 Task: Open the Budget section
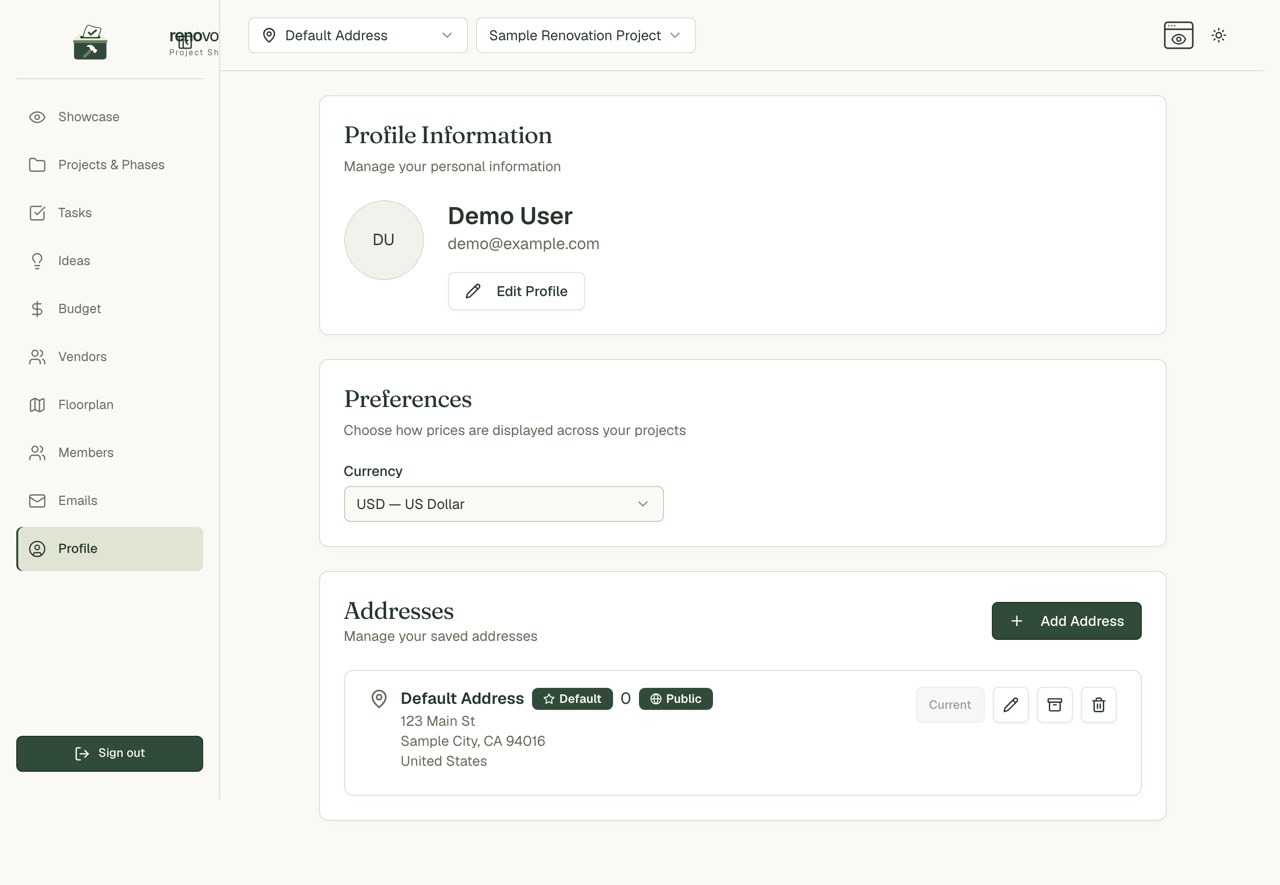pos(109,309)
